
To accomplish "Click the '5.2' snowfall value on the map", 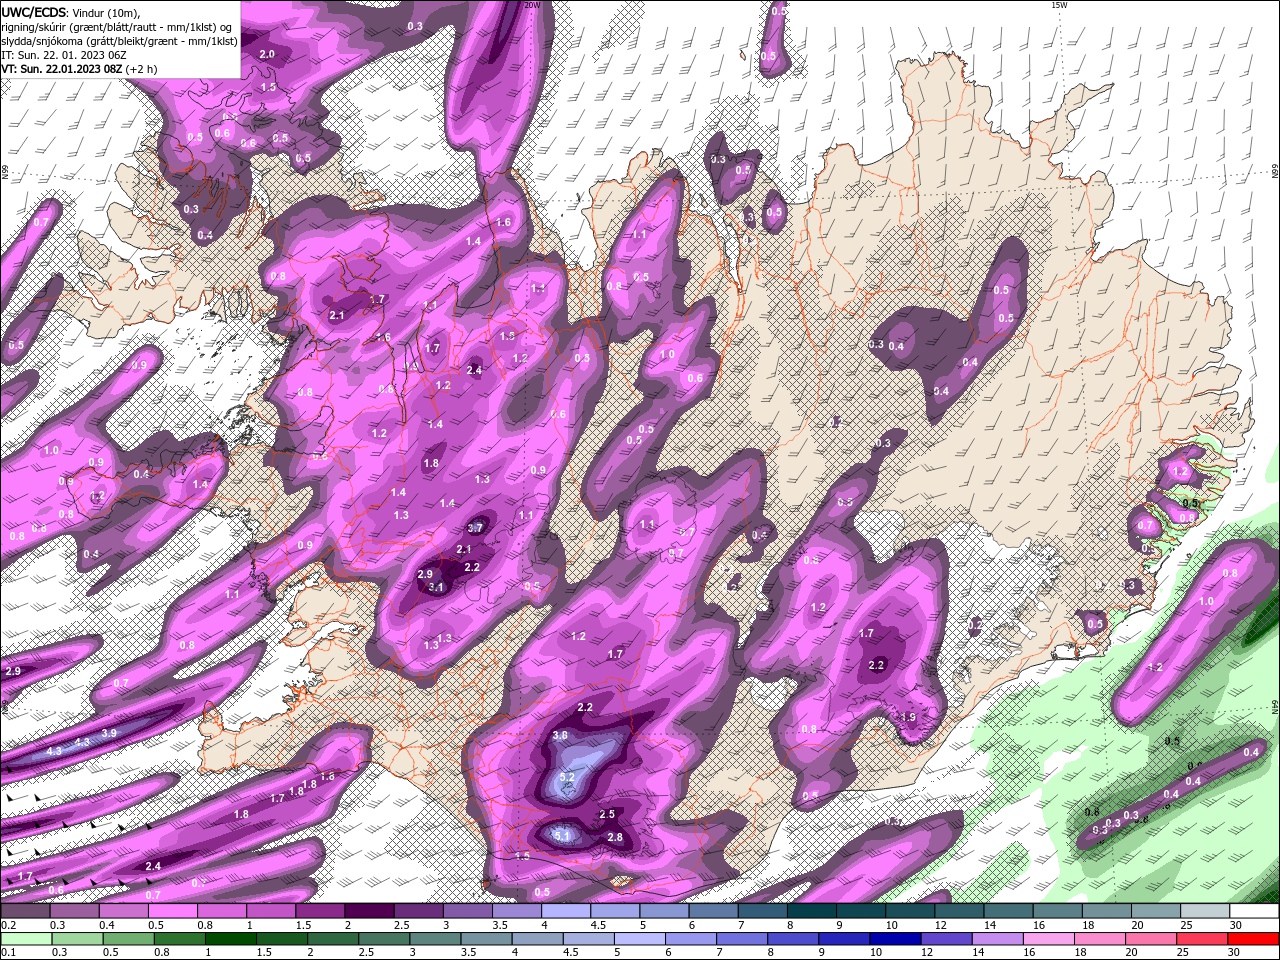I will click(566, 777).
